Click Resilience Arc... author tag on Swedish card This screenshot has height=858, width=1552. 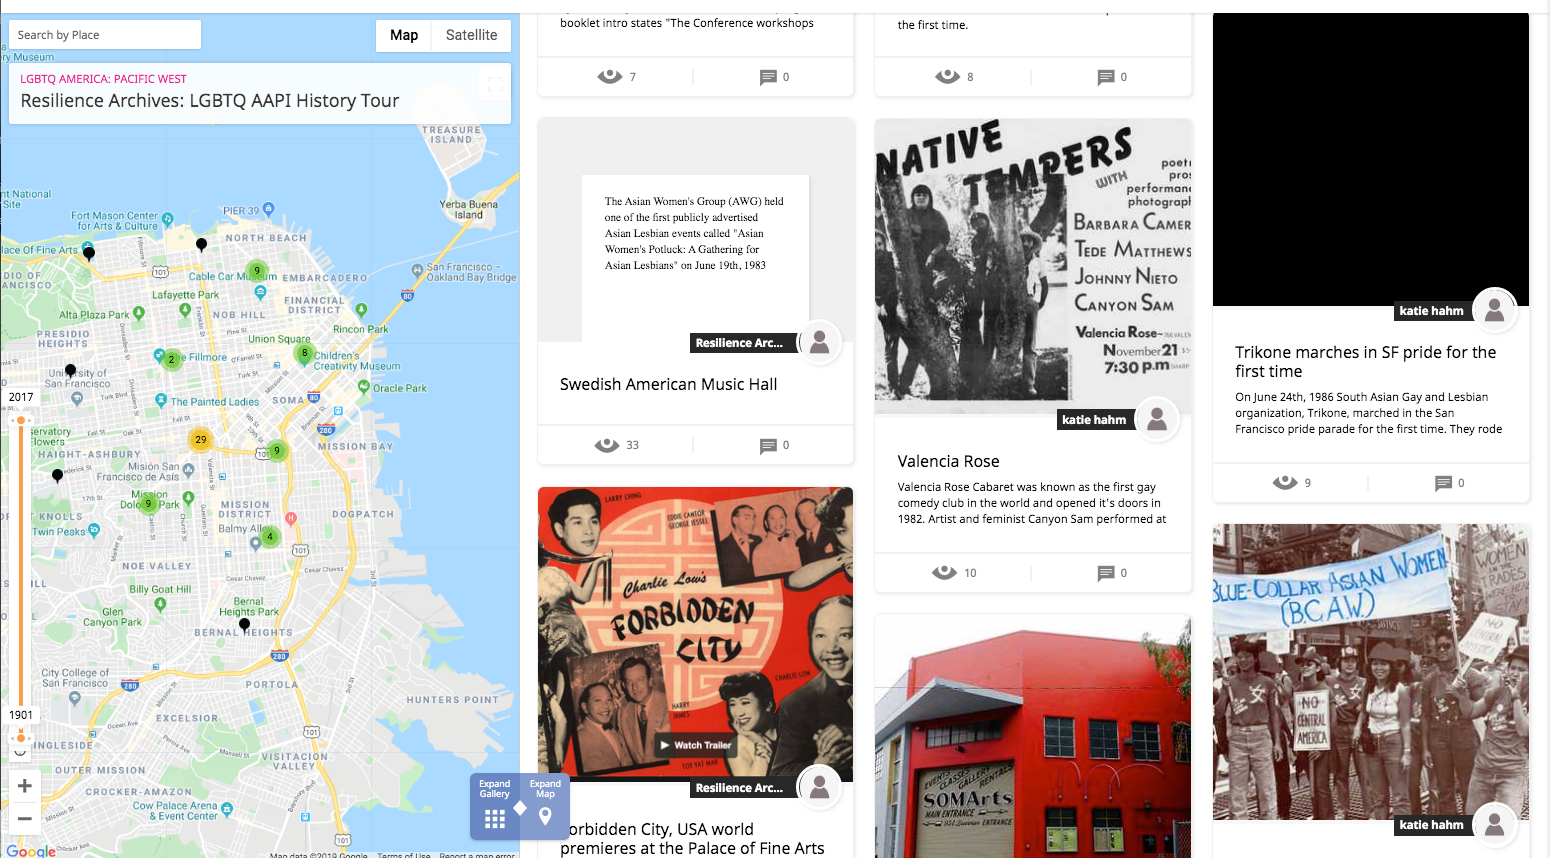click(739, 343)
